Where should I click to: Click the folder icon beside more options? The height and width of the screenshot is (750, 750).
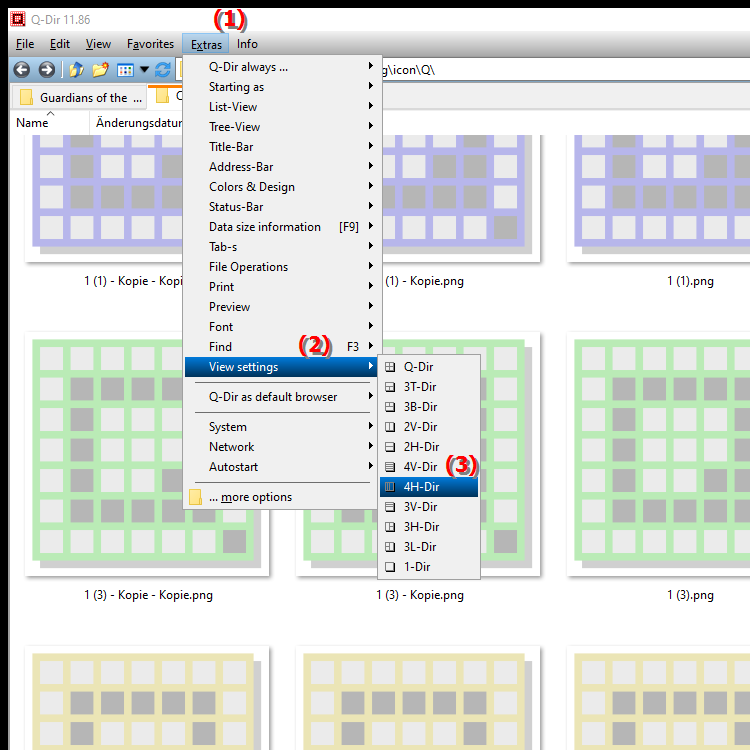point(195,497)
